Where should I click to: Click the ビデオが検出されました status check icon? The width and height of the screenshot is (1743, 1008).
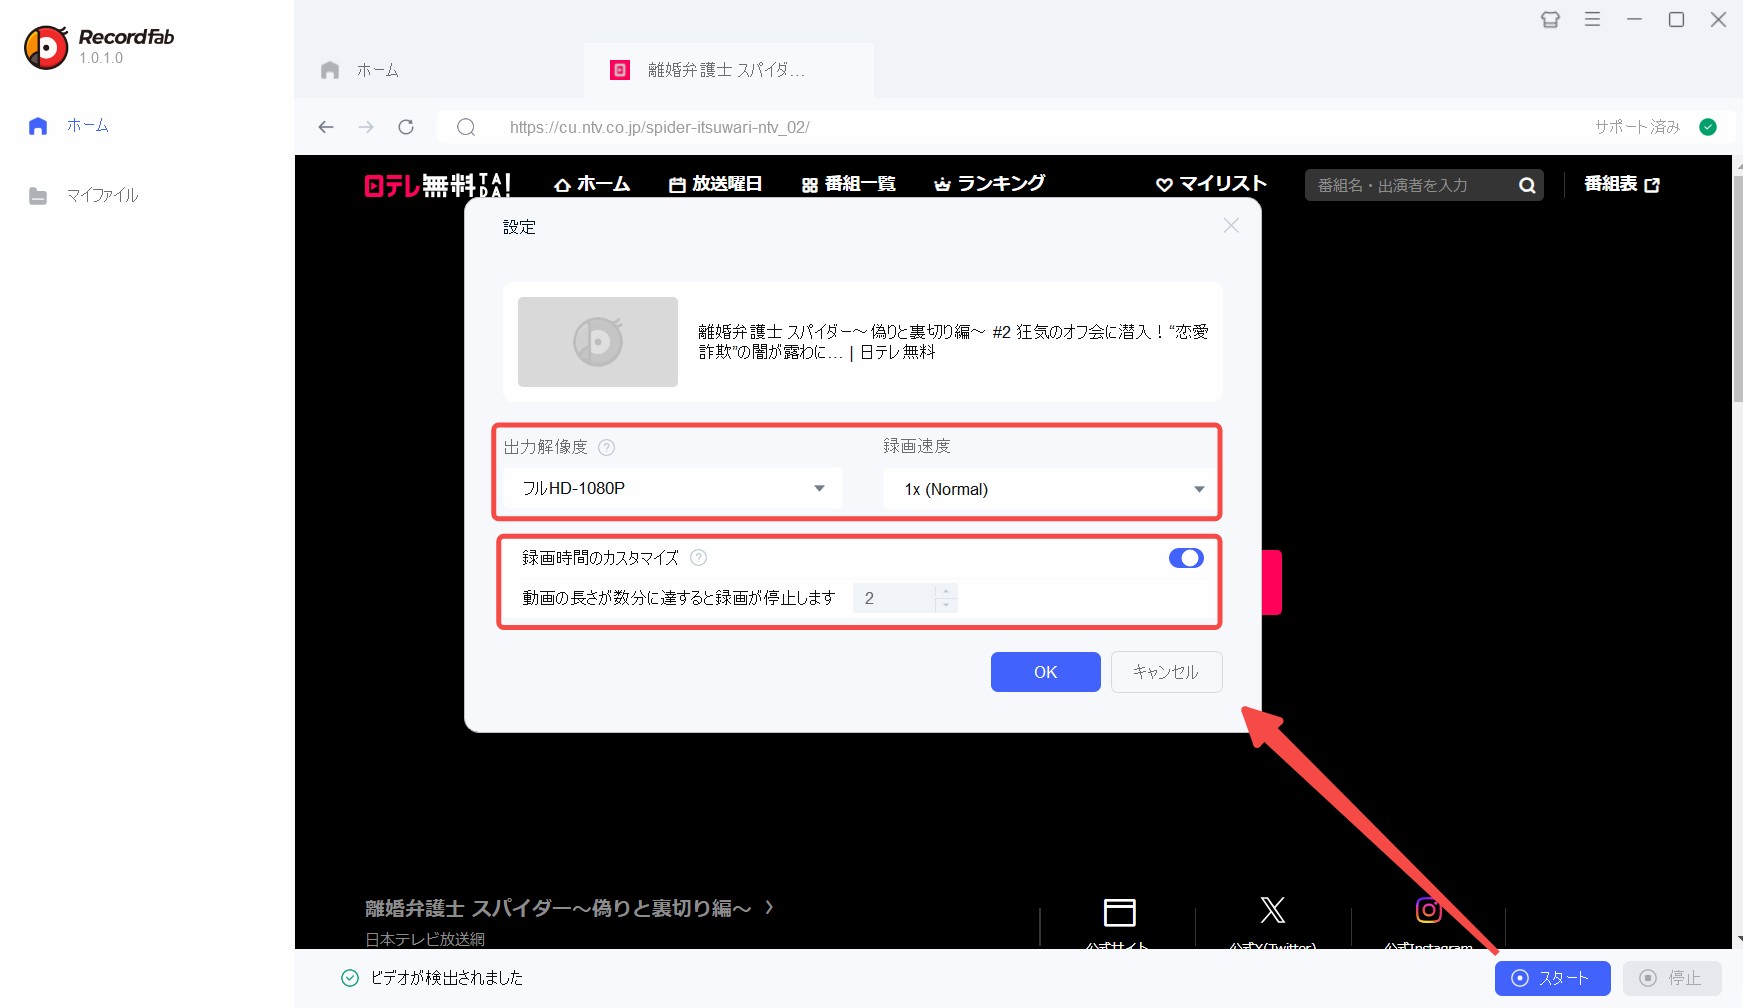(x=350, y=978)
